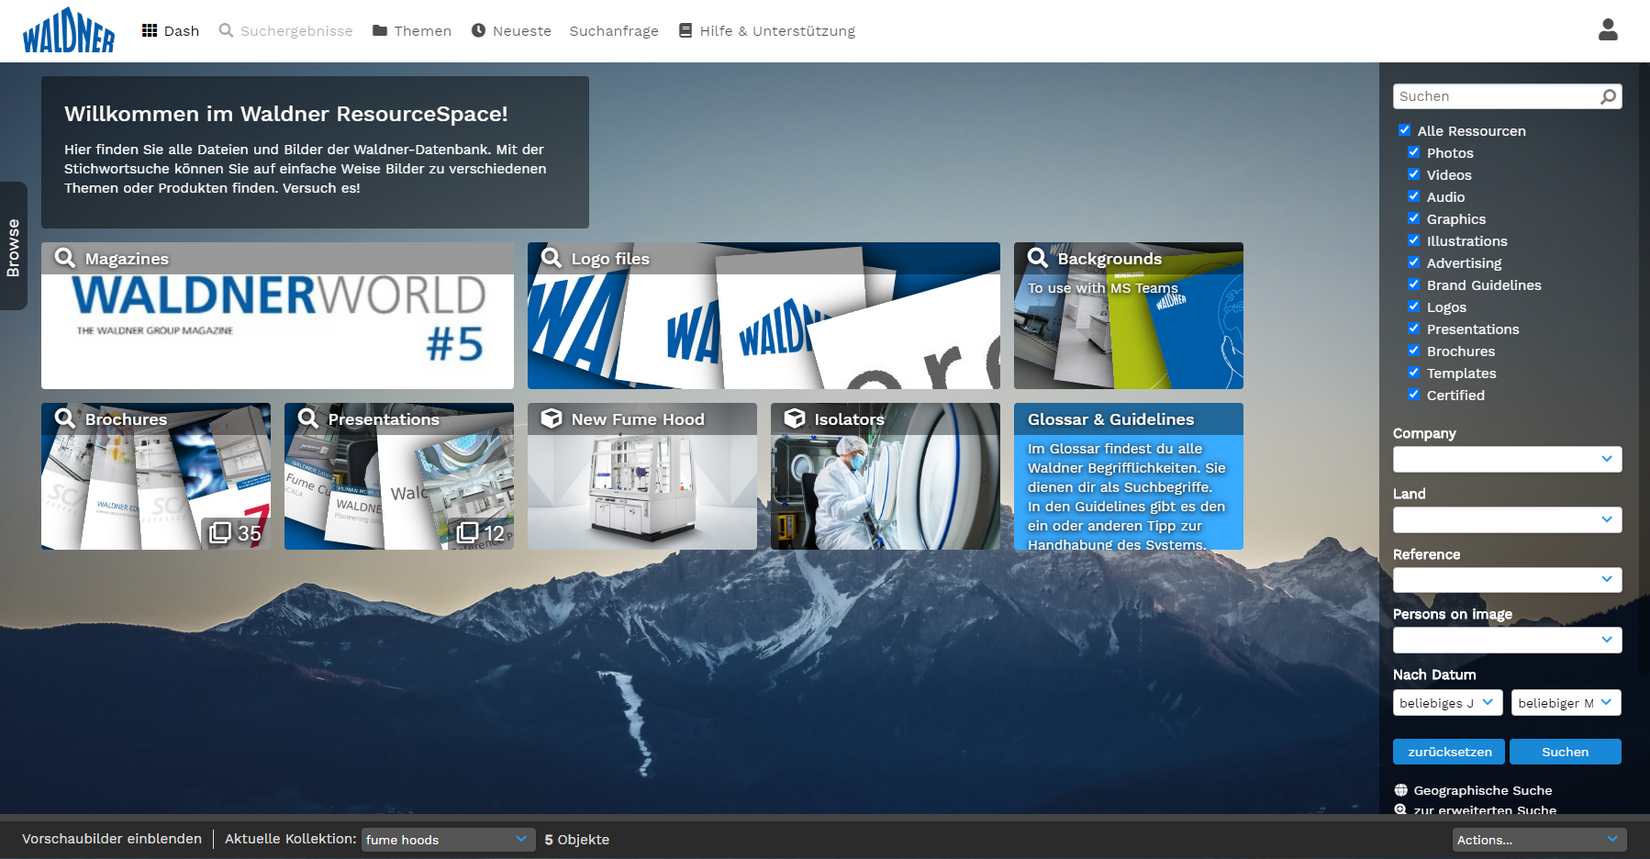Disable the Brand Guidelines checkbox
Viewport: 1650px width, 859px height.
point(1413,284)
